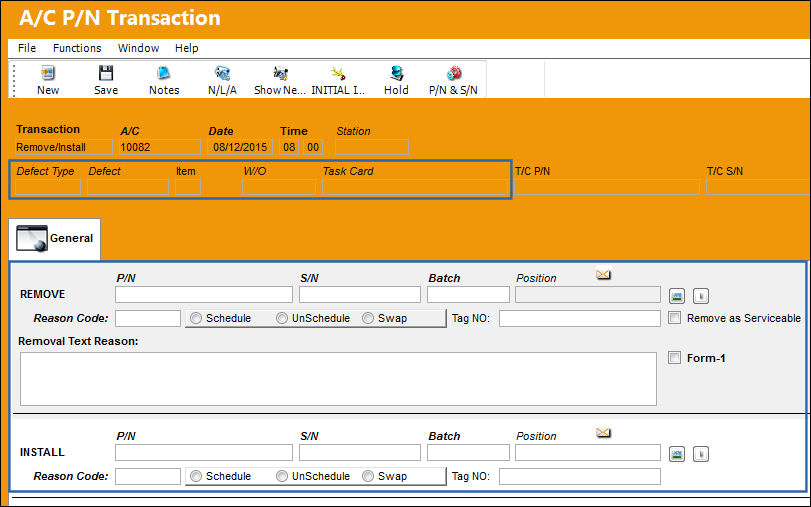
Task: Select UnSchedule radio in REMOVE section
Action: point(281,318)
